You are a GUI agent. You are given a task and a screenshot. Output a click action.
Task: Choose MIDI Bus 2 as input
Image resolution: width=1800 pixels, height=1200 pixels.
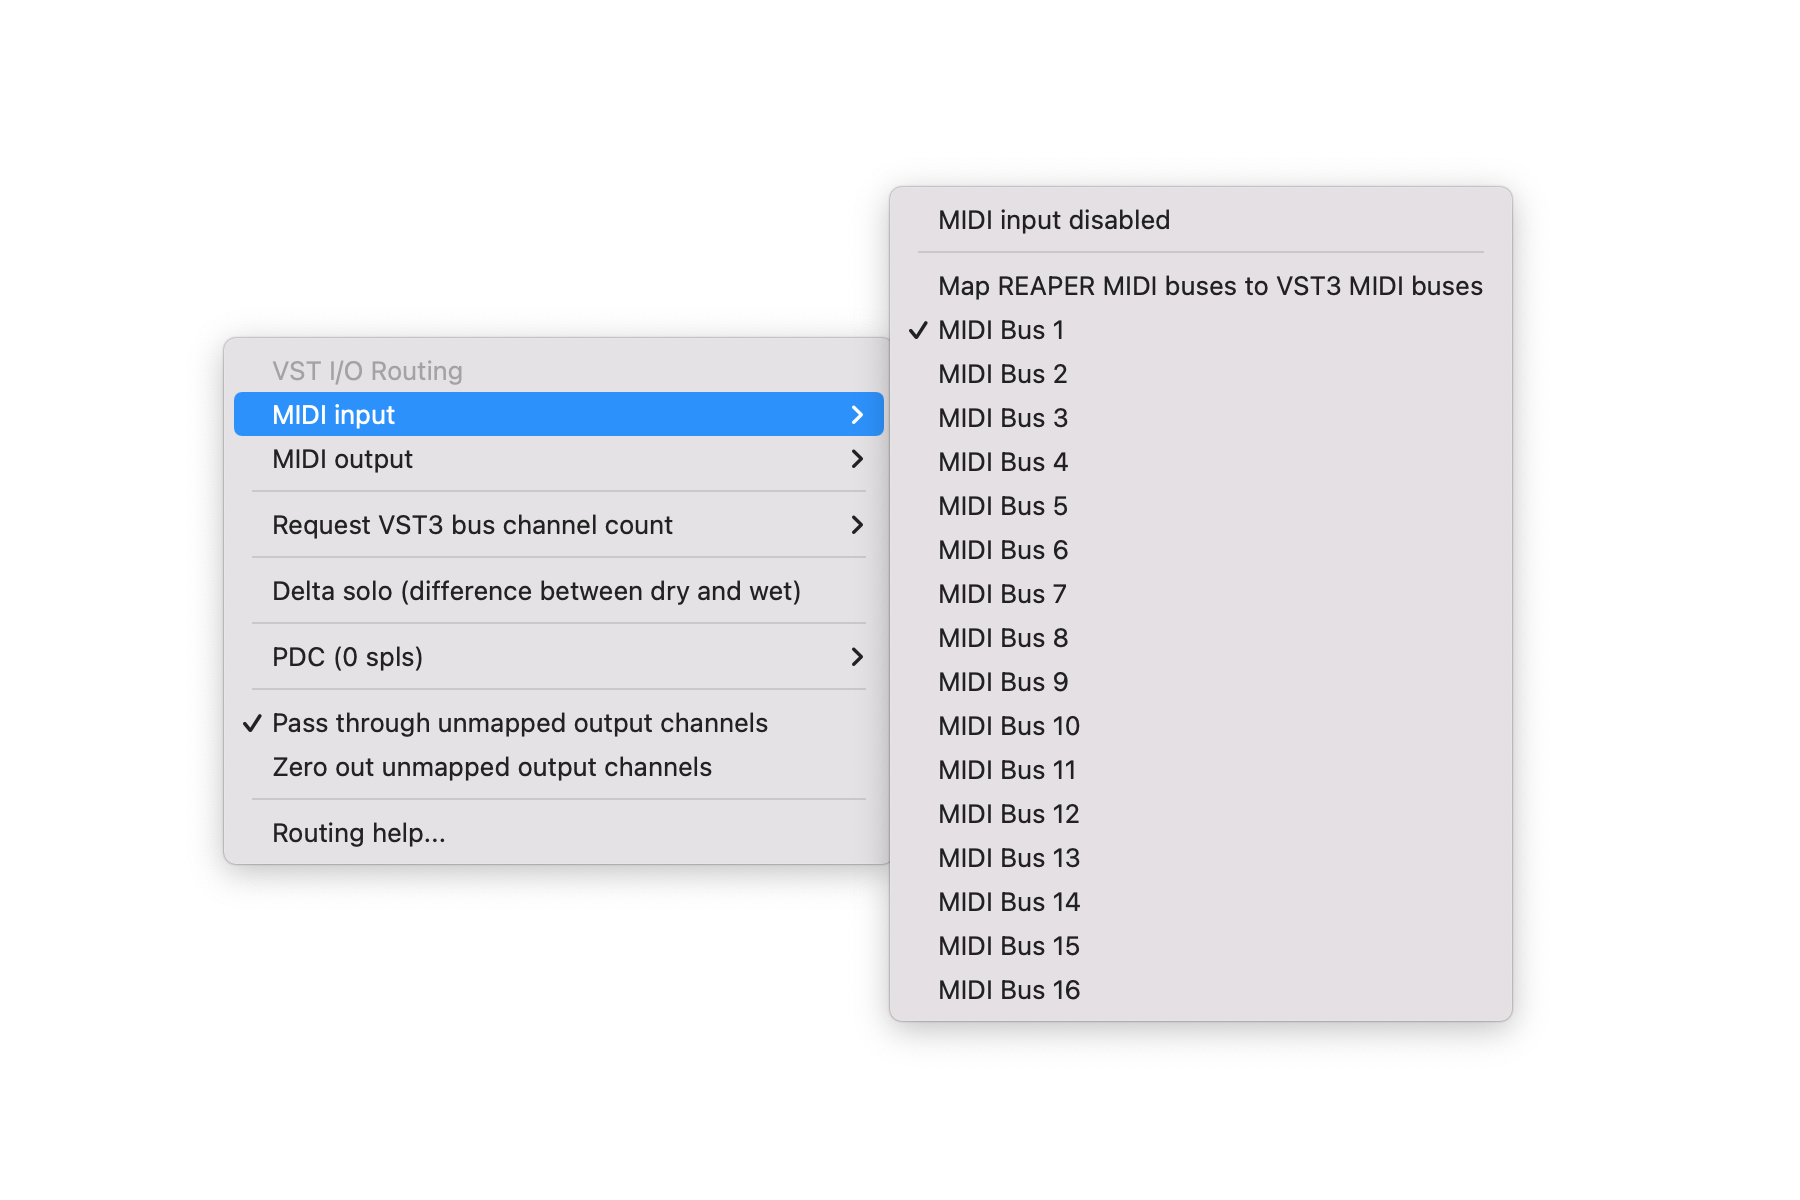[1003, 374]
